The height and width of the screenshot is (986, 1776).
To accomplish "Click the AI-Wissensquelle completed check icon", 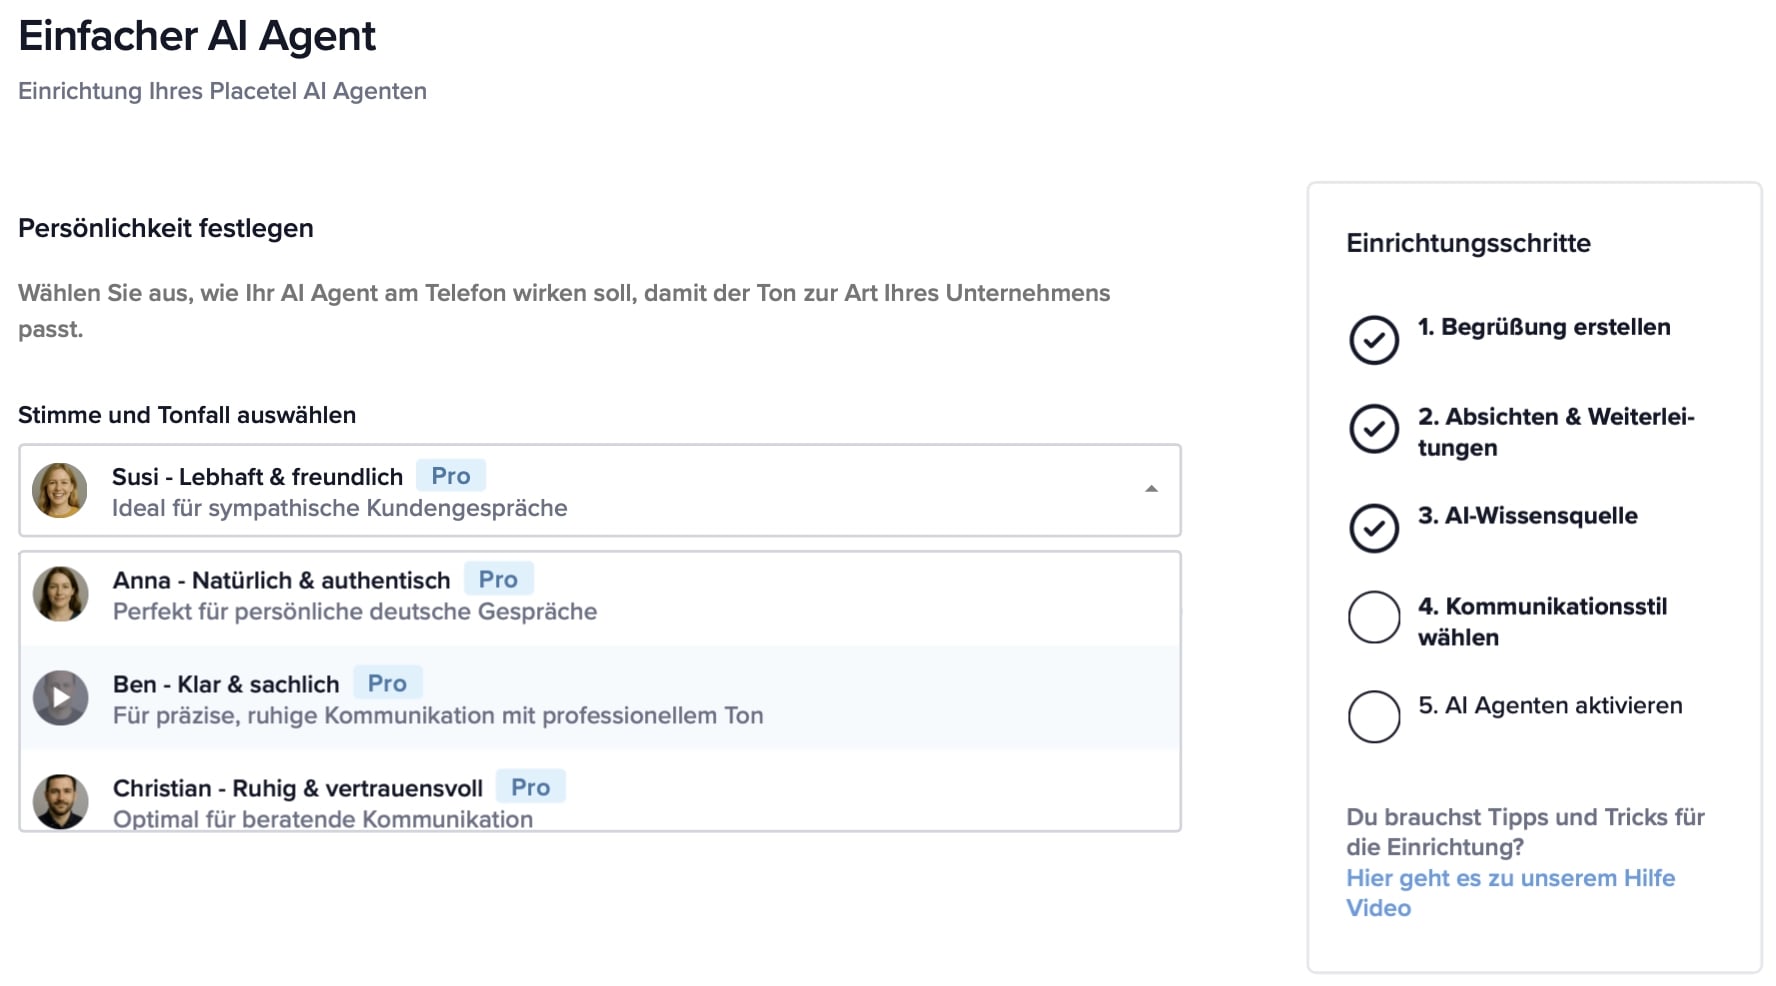I will (1374, 528).
